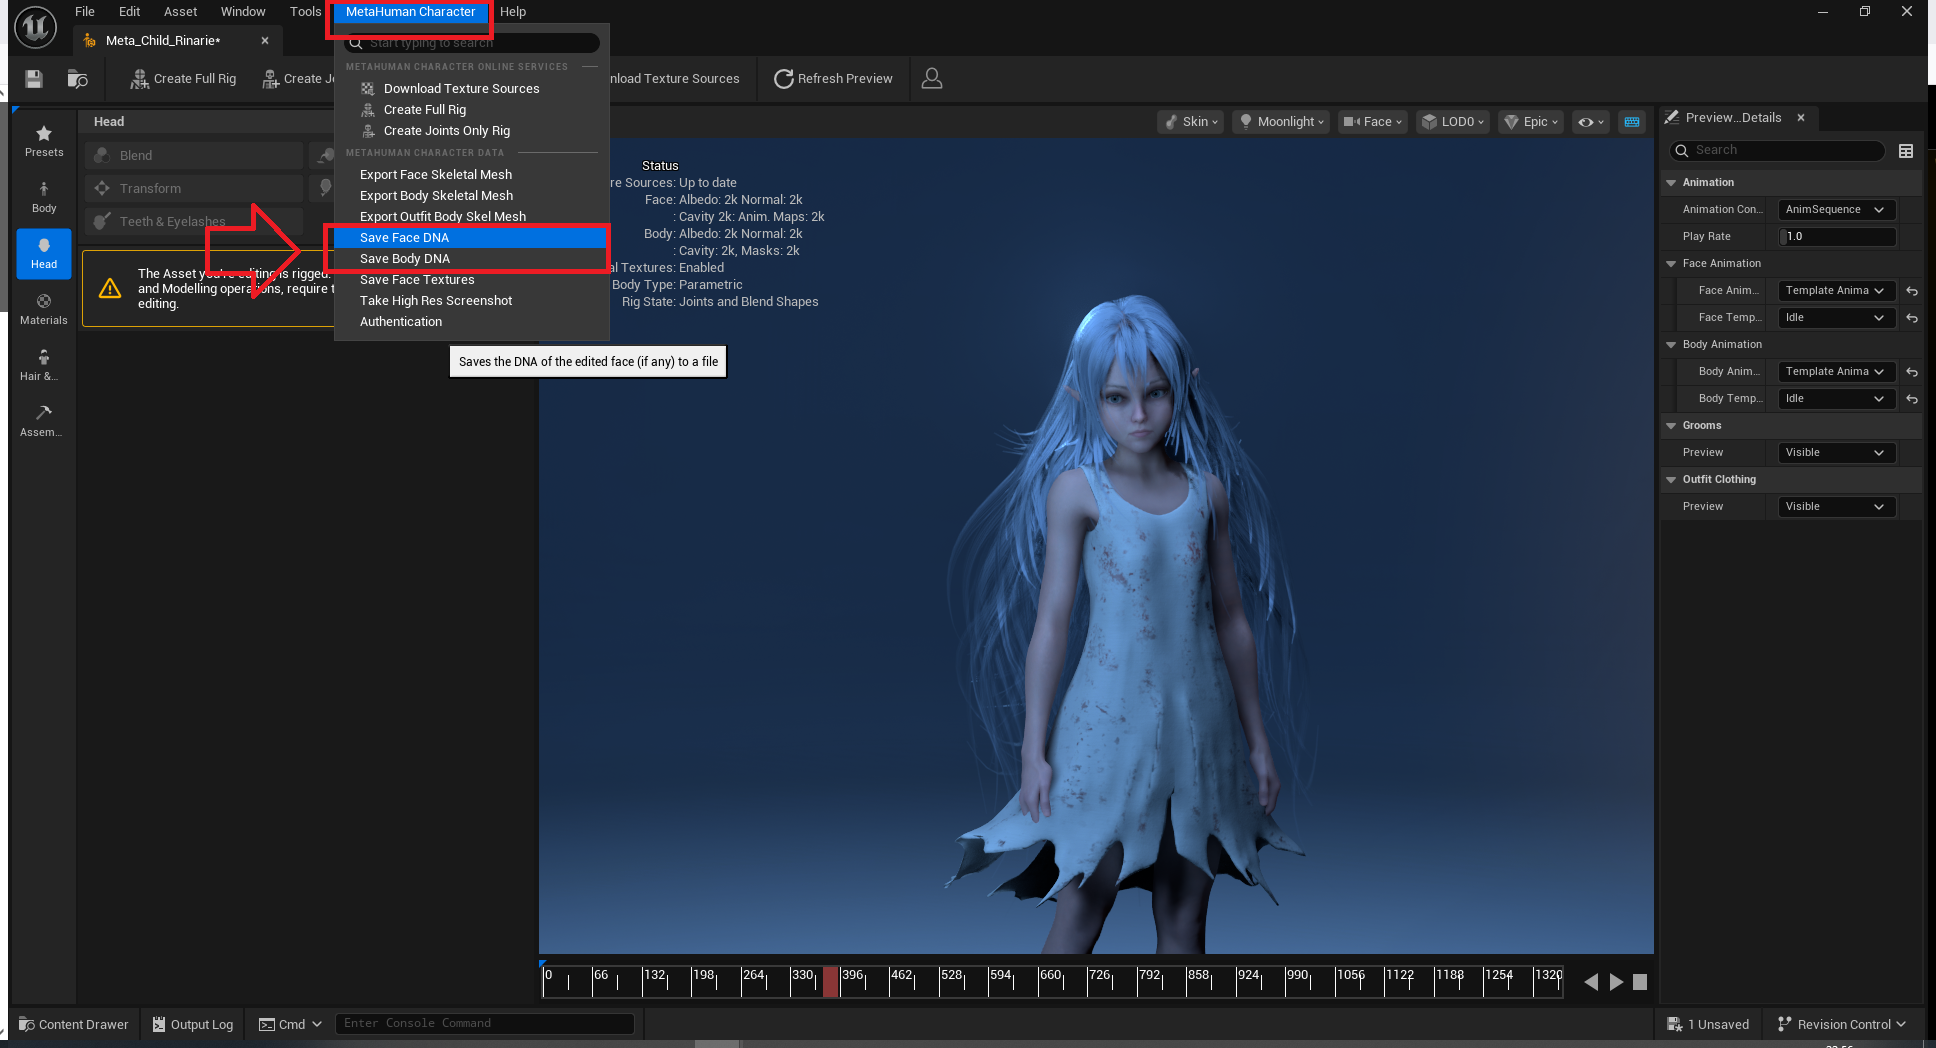This screenshot has height=1048, width=1936.
Task: Open the Assembly panel with the hammer icon
Action: [41, 420]
